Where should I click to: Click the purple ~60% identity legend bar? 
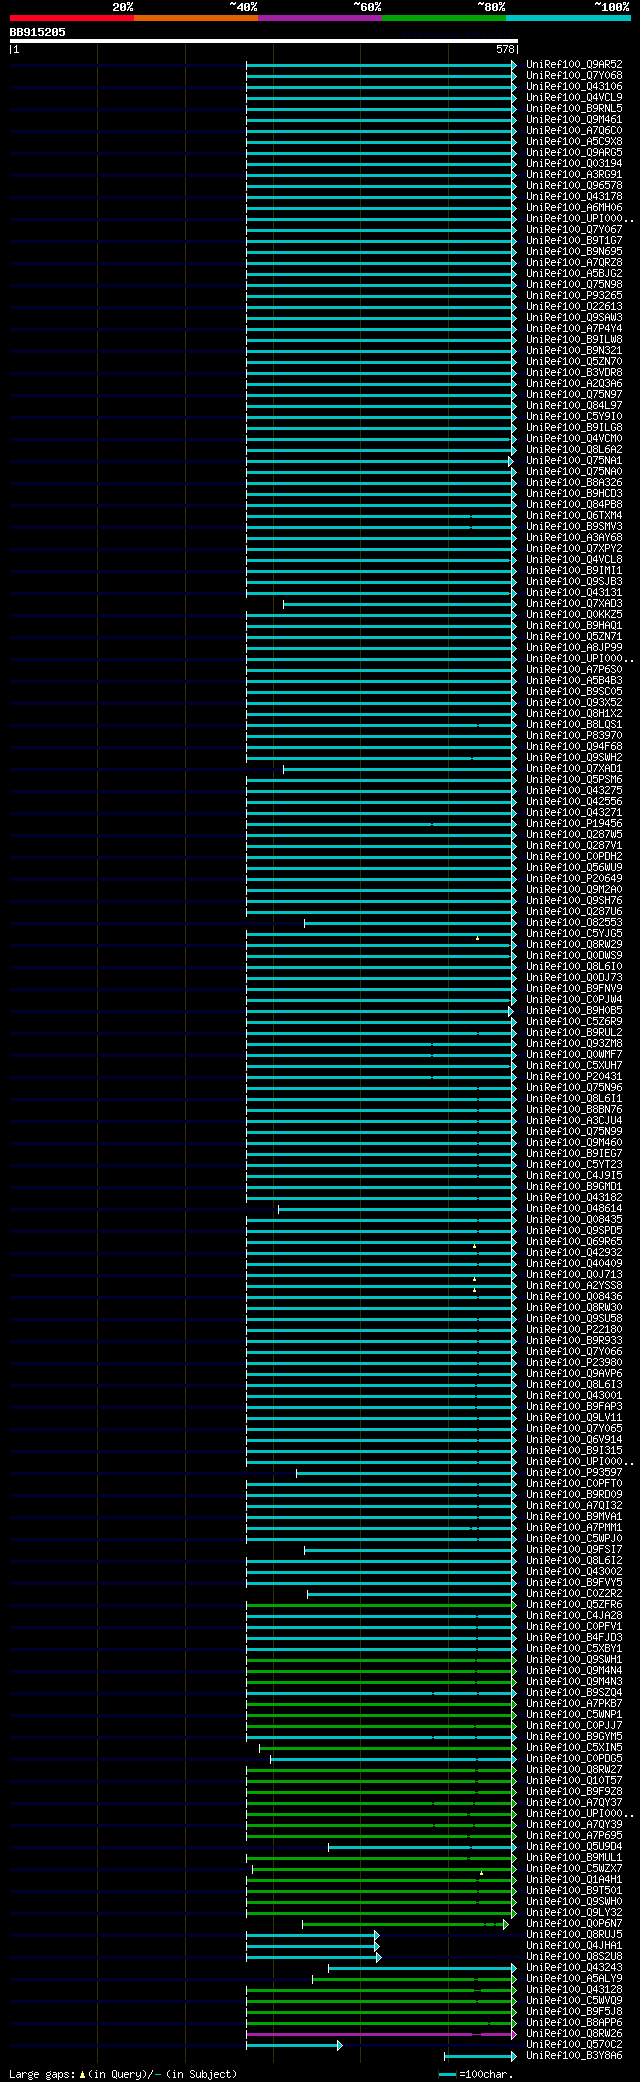click(320, 18)
